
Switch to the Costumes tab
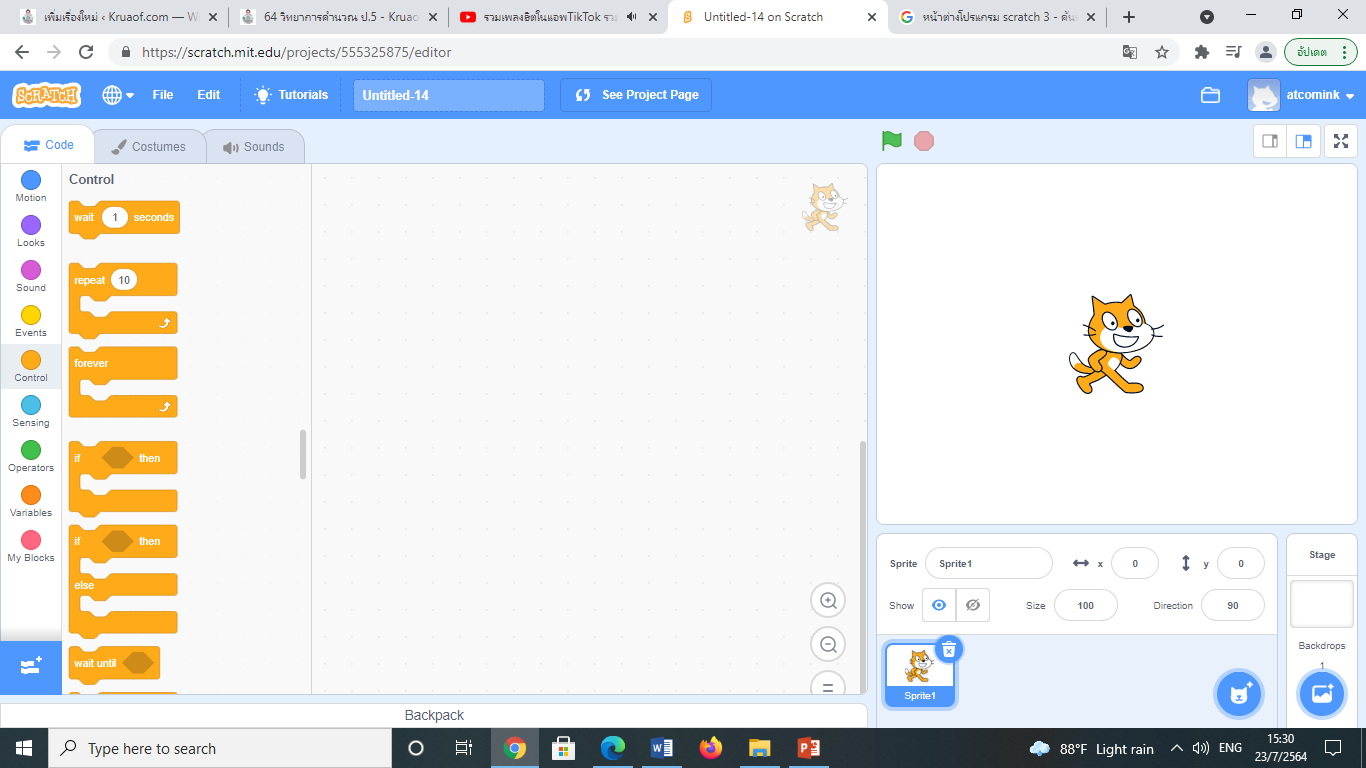tap(148, 147)
